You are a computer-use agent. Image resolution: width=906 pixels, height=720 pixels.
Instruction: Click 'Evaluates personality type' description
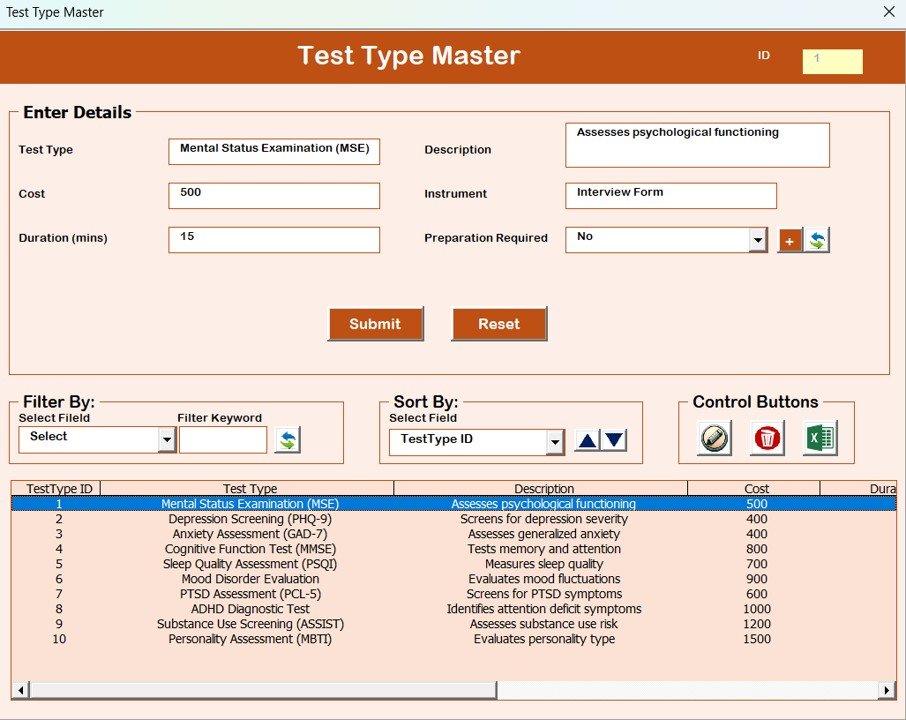point(544,639)
